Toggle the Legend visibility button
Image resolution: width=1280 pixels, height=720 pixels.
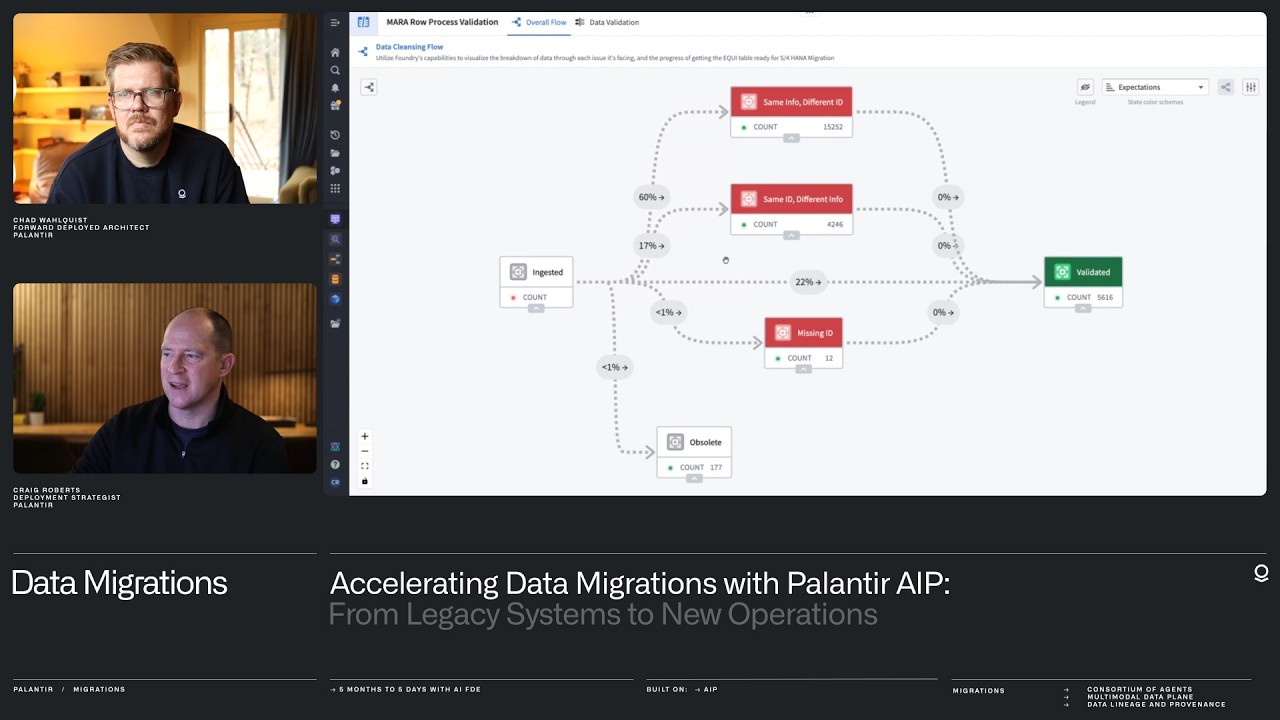coord(1085,87)
